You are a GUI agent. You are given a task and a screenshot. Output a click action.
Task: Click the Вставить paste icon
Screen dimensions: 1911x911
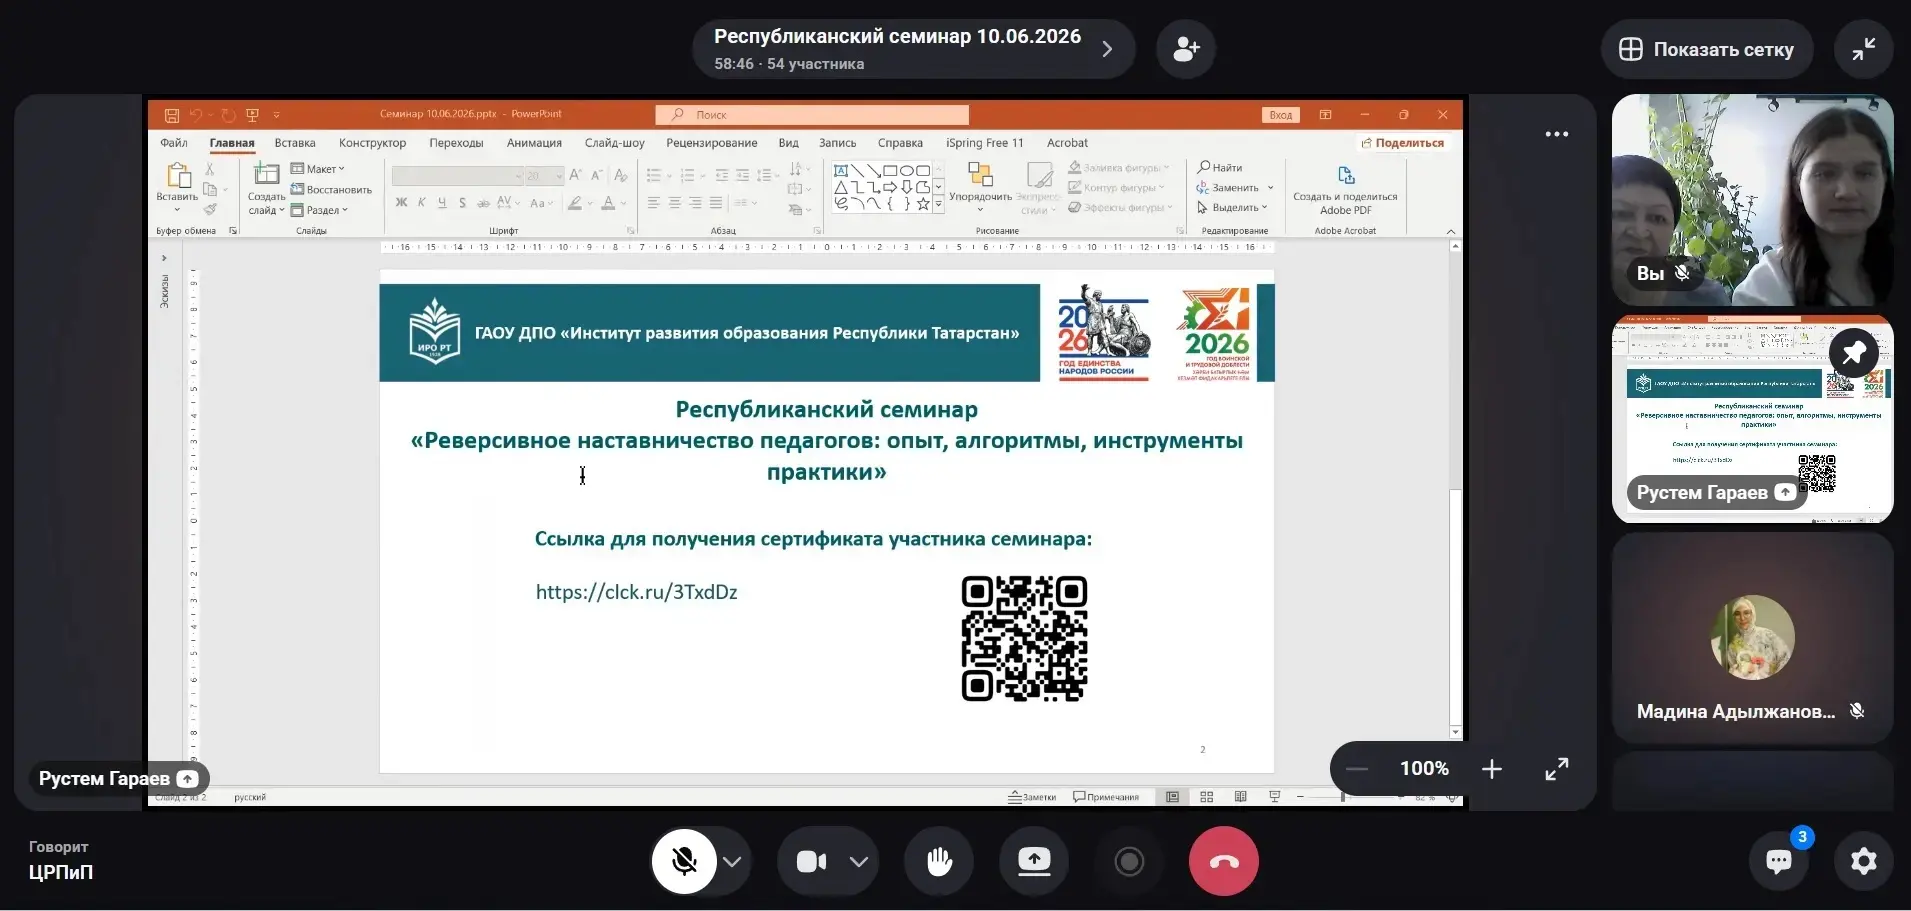[178, 176]
